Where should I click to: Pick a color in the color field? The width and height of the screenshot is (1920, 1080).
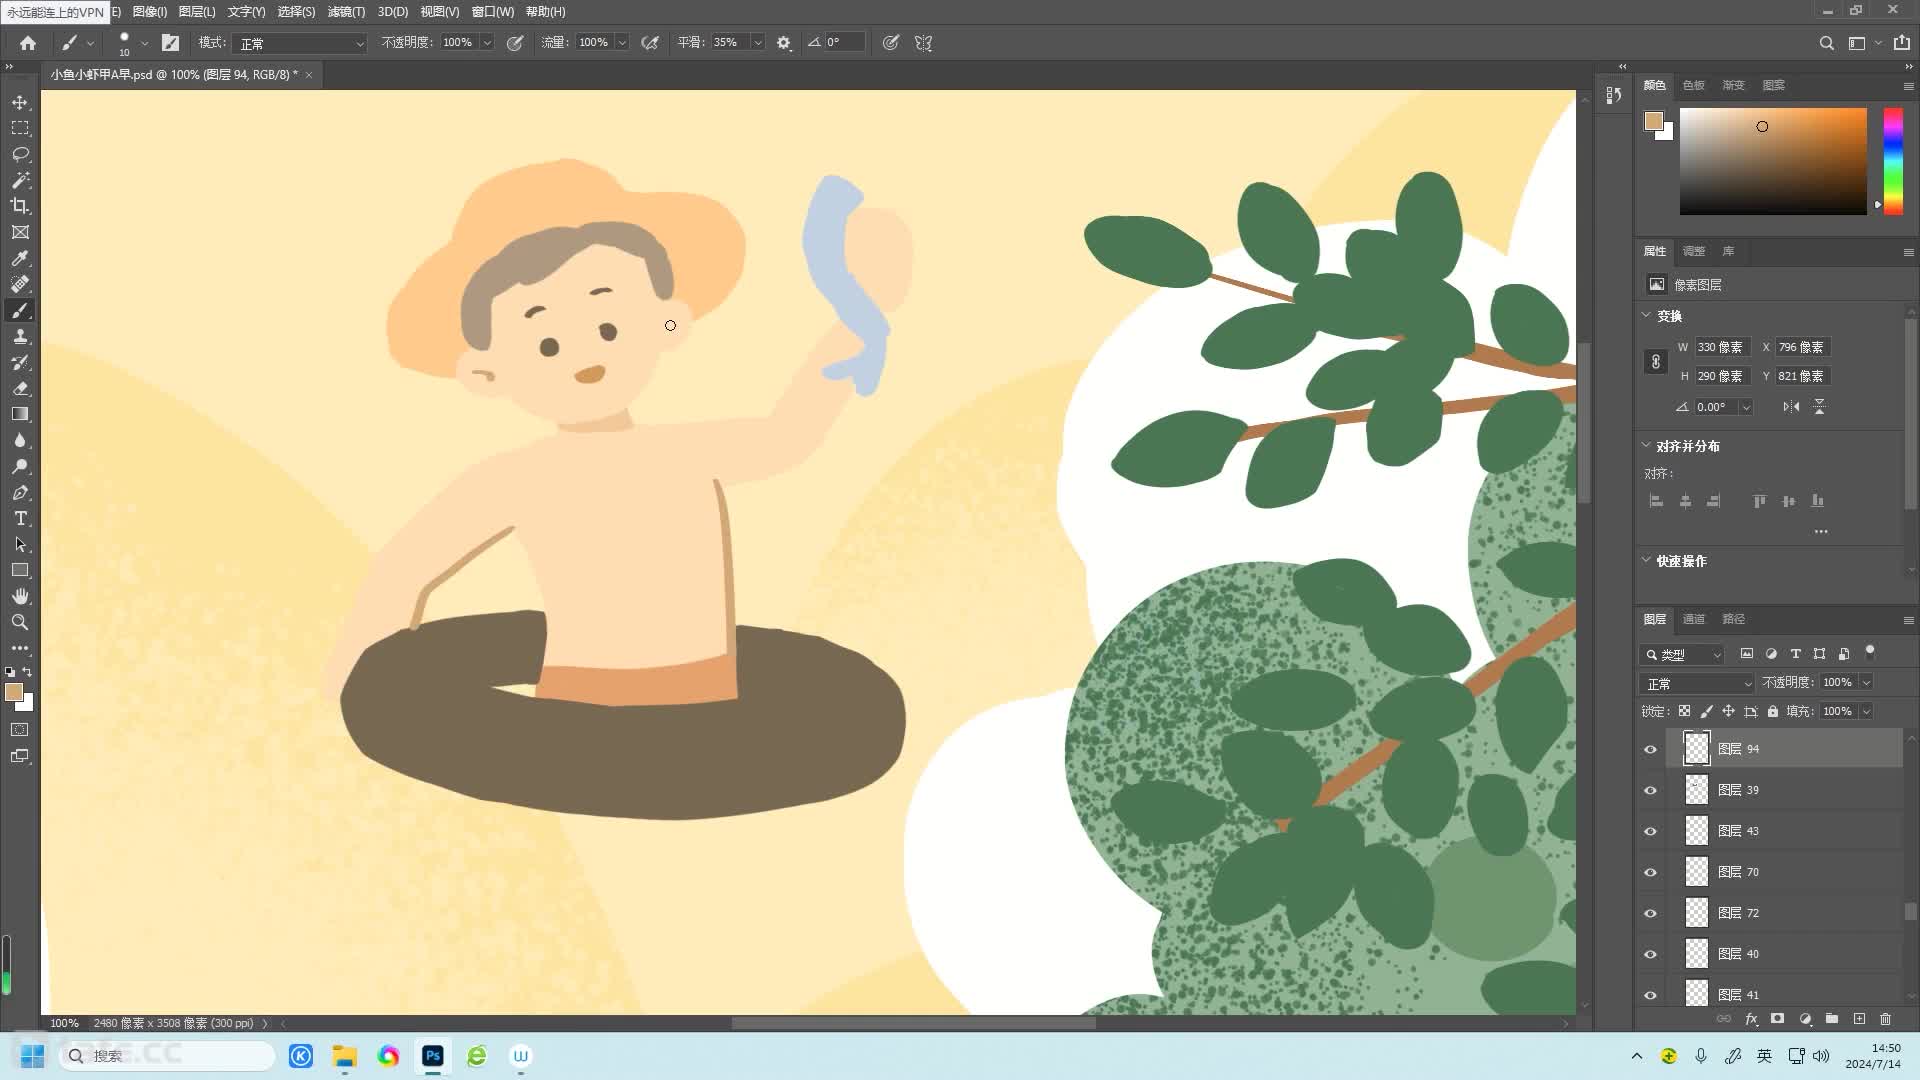click(x=1773, y=161)
